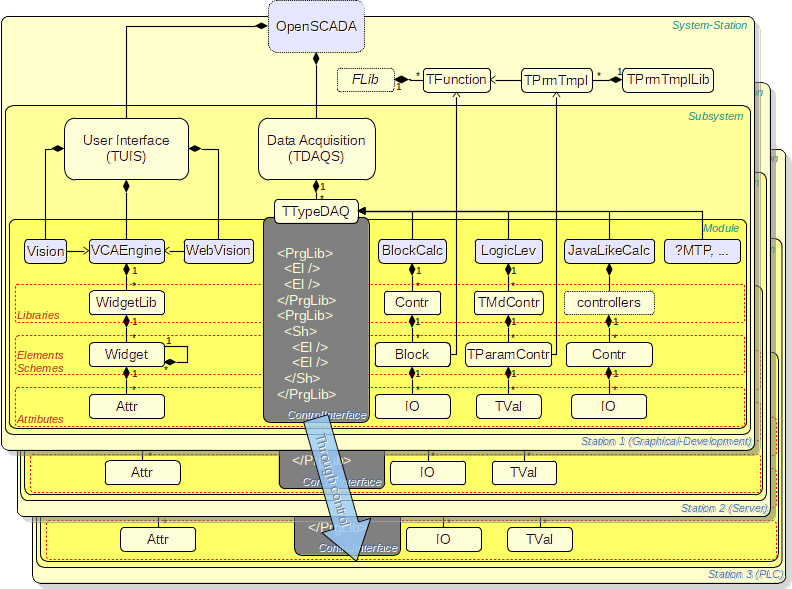Click the '<Sh>' line in gray XML box
Screen dimensions: 792x589
[301, 331]
